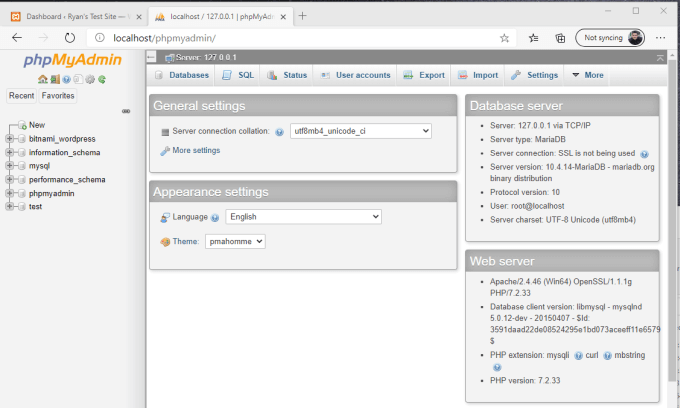Screen dimensions: 680x408
Task: Open phpMyAdmin documentation blue question icon
Action: click(66, 79)
